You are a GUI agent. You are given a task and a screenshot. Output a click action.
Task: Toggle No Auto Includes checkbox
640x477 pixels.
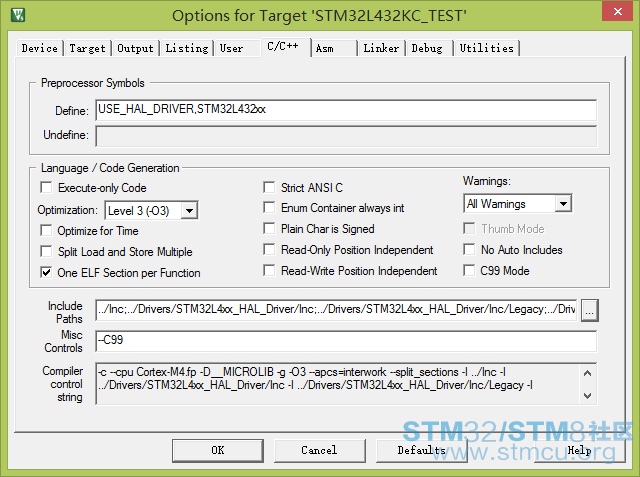[469, 249]
